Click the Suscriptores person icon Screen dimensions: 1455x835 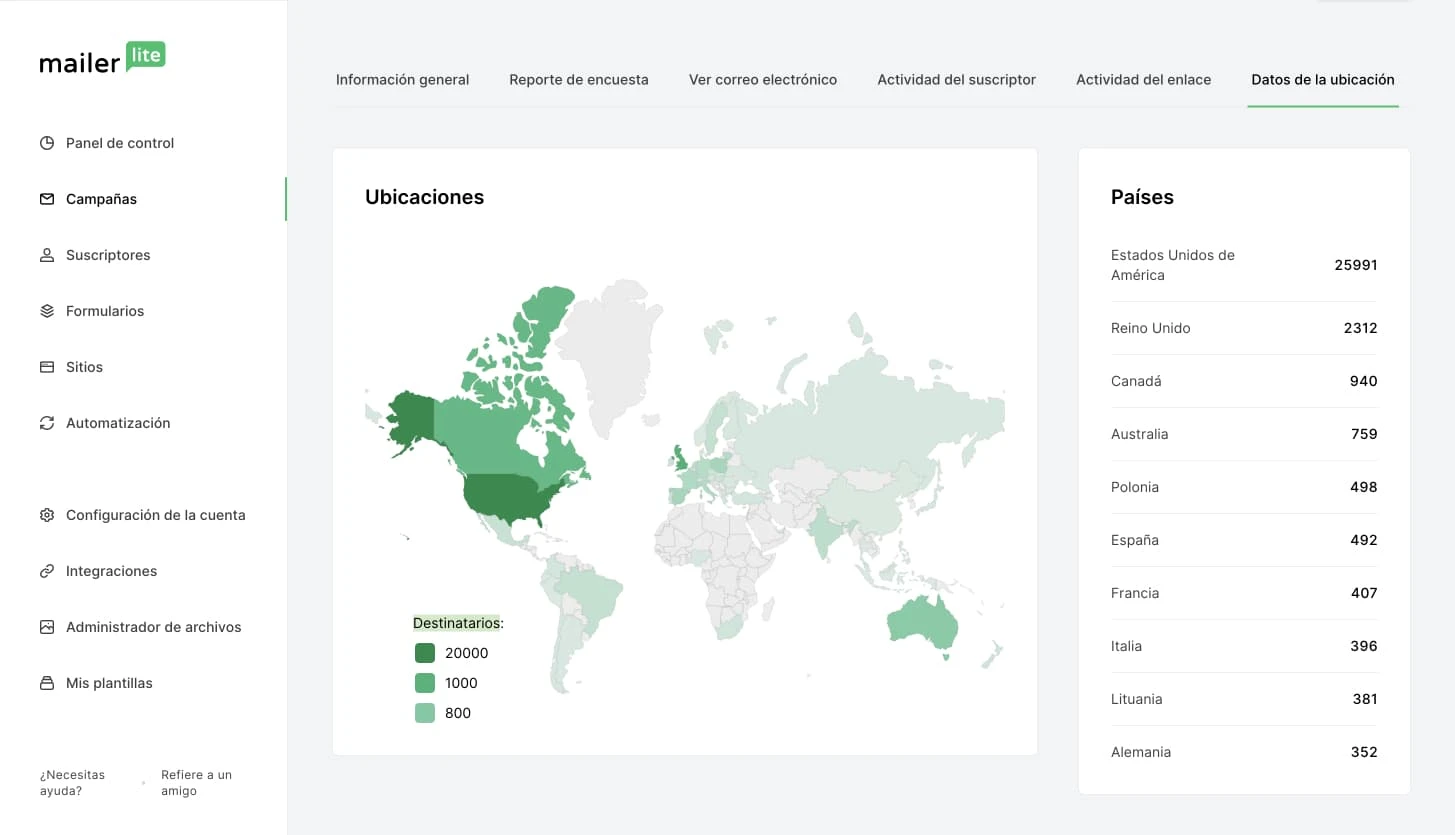(x=47, y=255)
